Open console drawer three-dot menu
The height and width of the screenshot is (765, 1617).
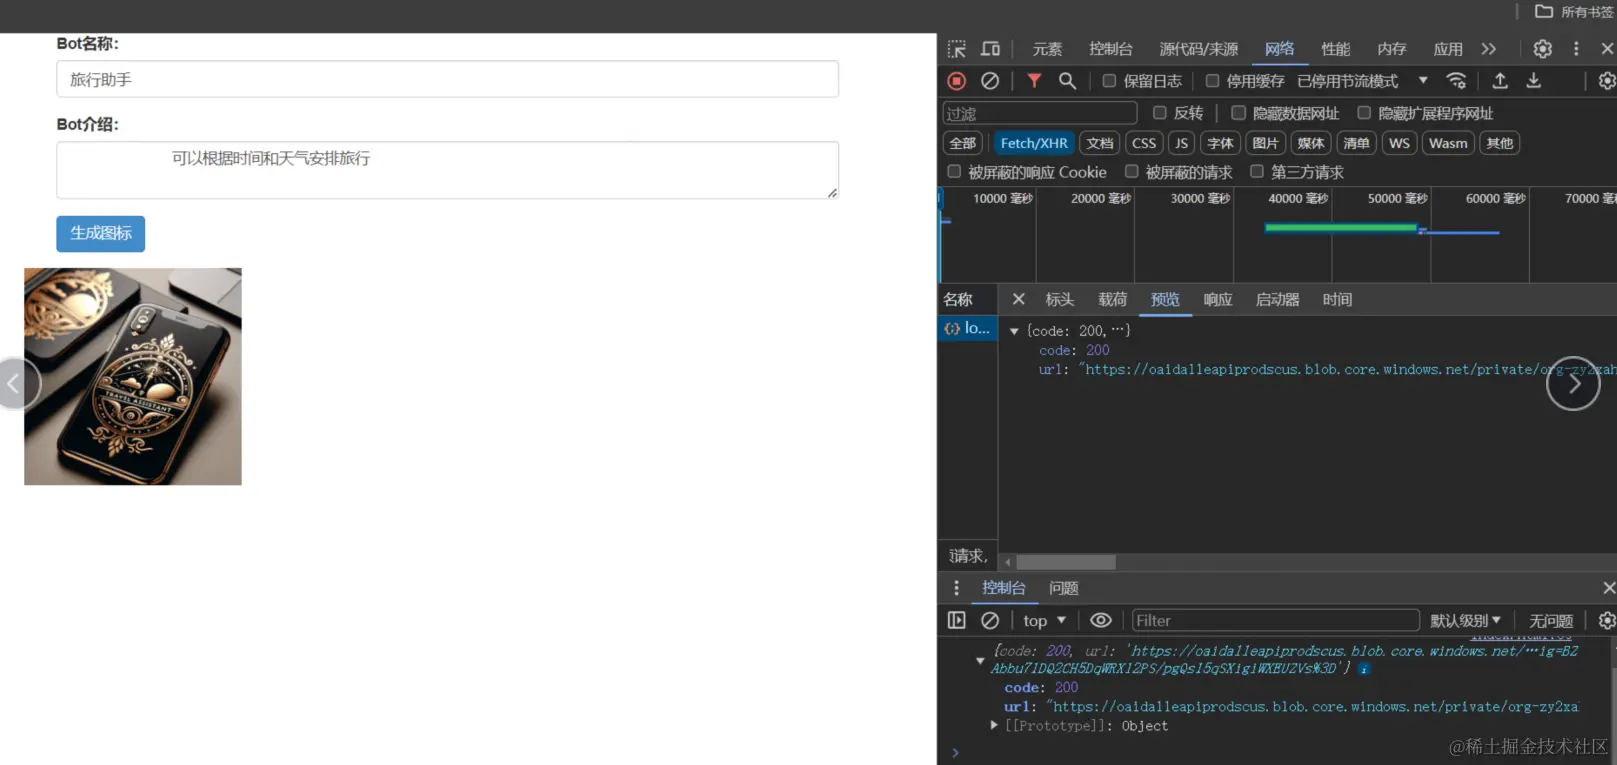[x=956, y=588]
